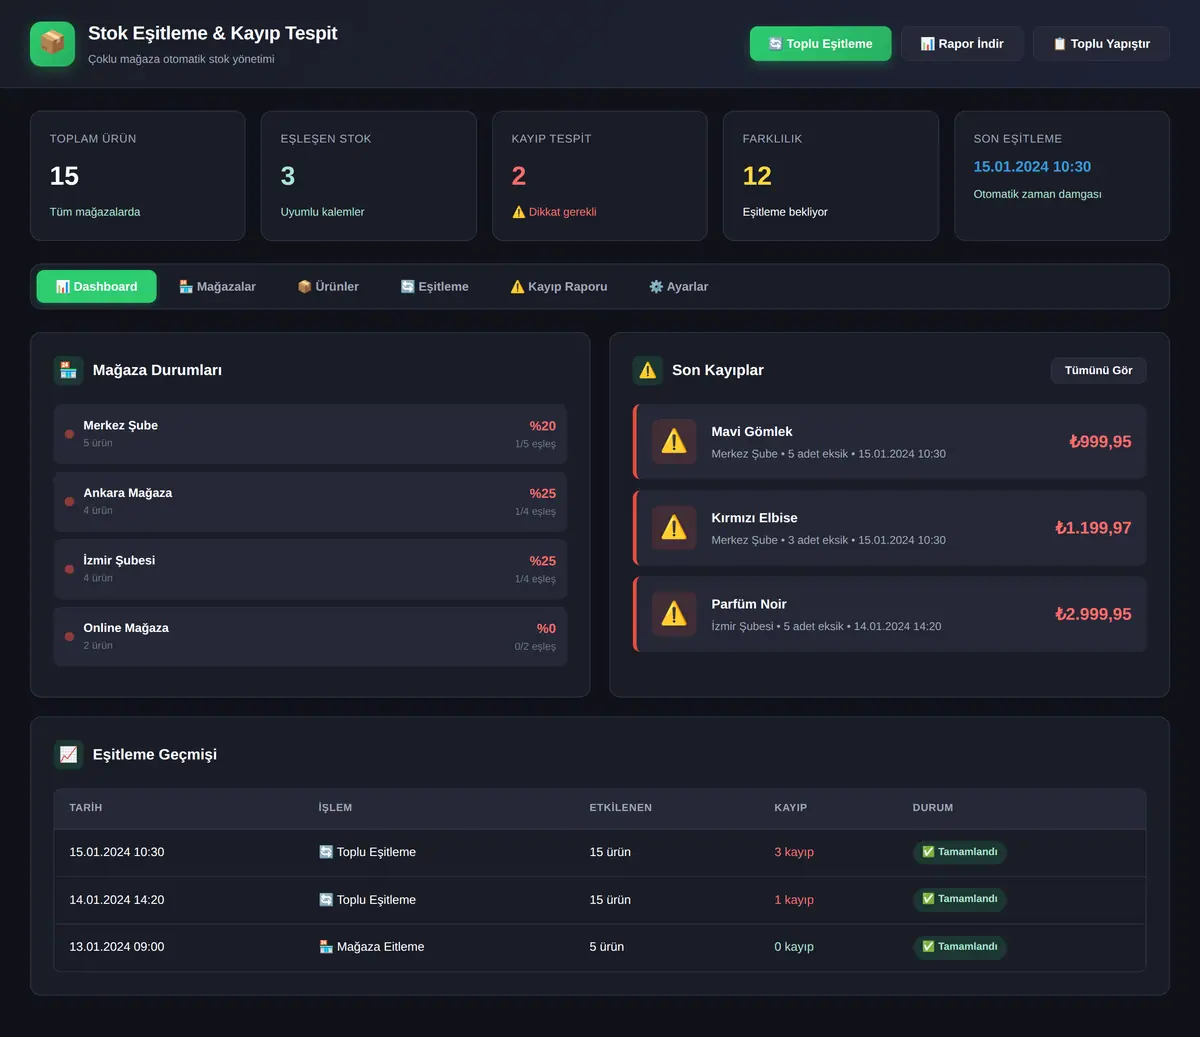This screenshot has height=1037, width=1200.
Task: Click the Farklılık count 12
Action: click(x=757, y=176)
